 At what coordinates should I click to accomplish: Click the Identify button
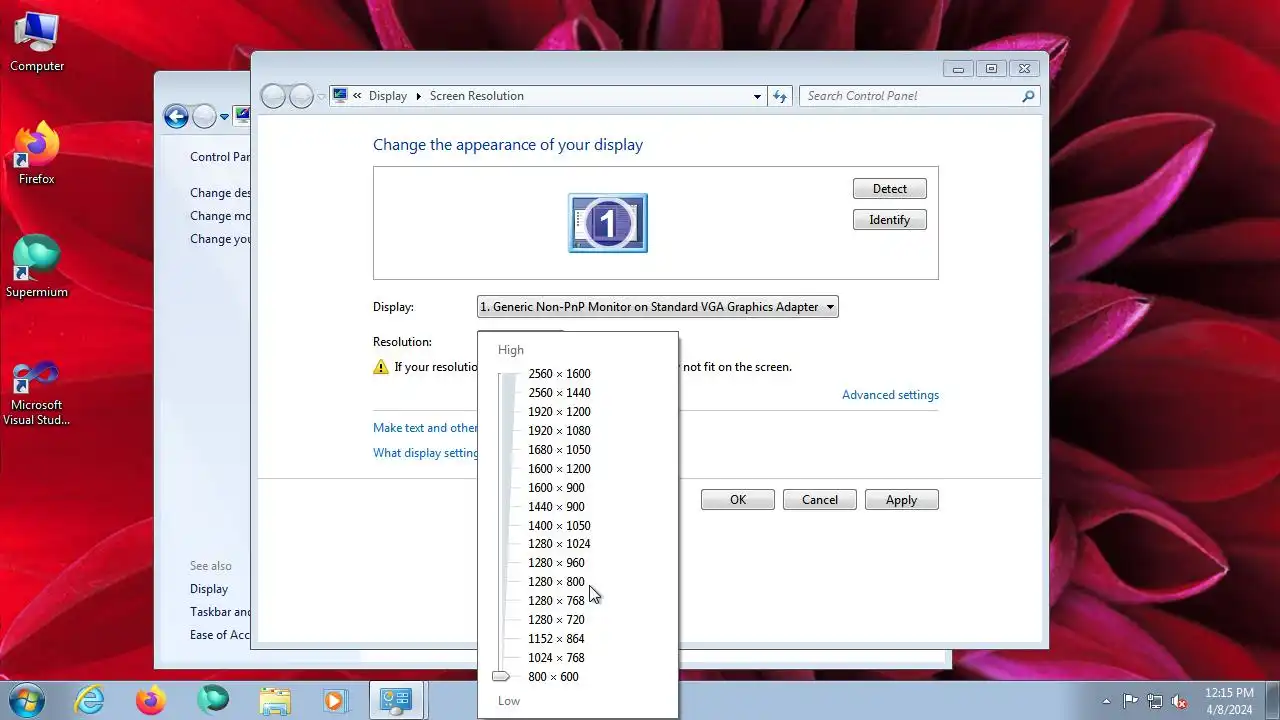click(890, 220)
